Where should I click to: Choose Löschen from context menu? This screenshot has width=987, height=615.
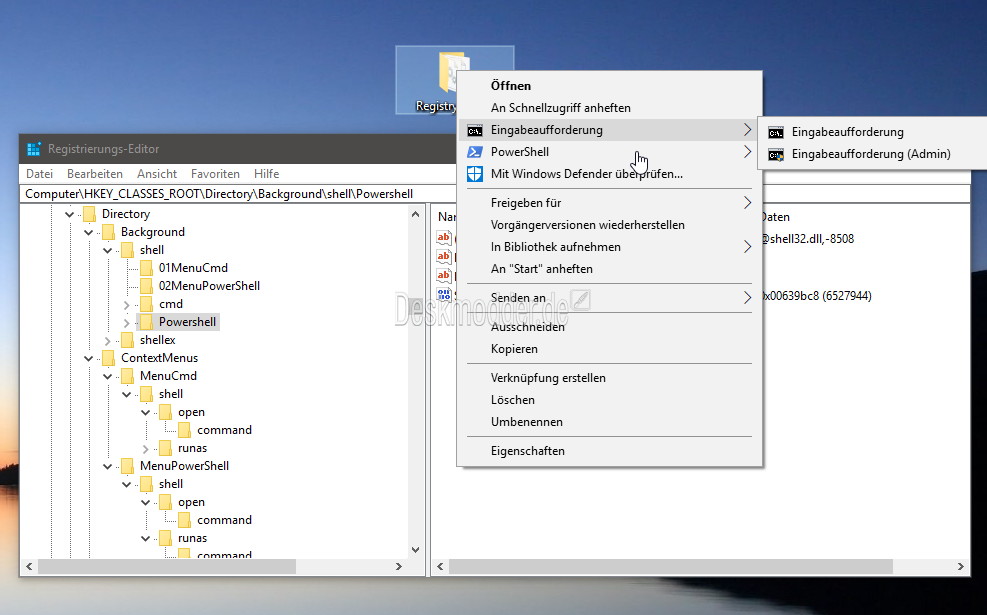[609, 400]
